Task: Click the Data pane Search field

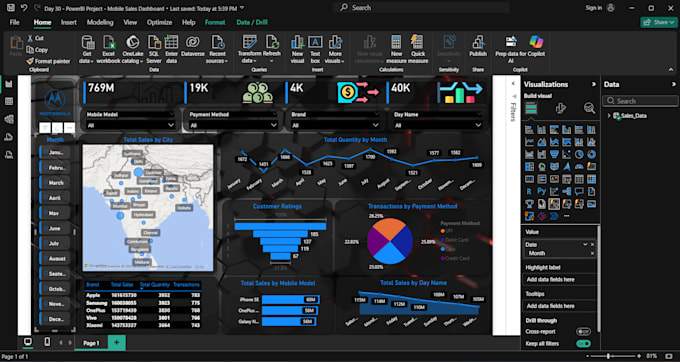Action: pos(640,101)
